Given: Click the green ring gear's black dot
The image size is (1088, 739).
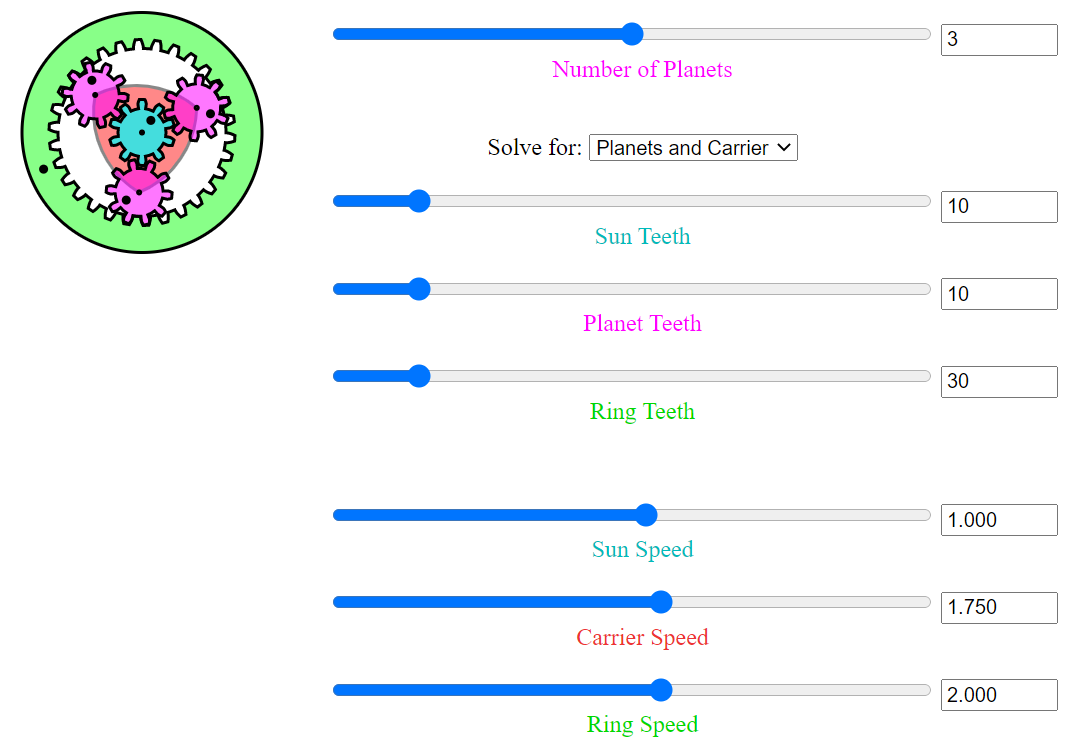Looking at the screenshot, I should coord(43,169).
